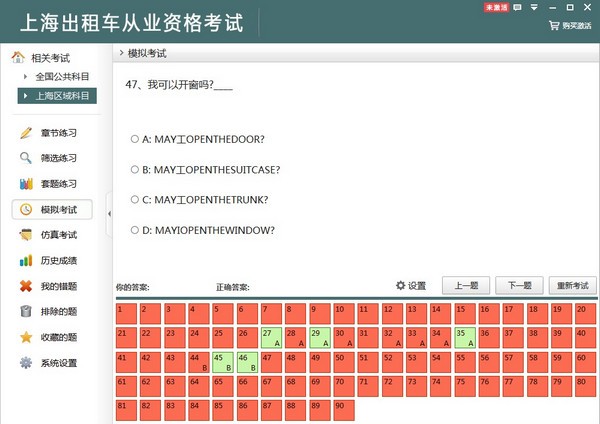
Task: Expand the 全国公共科目 tree item
Action: click(25, 77)
